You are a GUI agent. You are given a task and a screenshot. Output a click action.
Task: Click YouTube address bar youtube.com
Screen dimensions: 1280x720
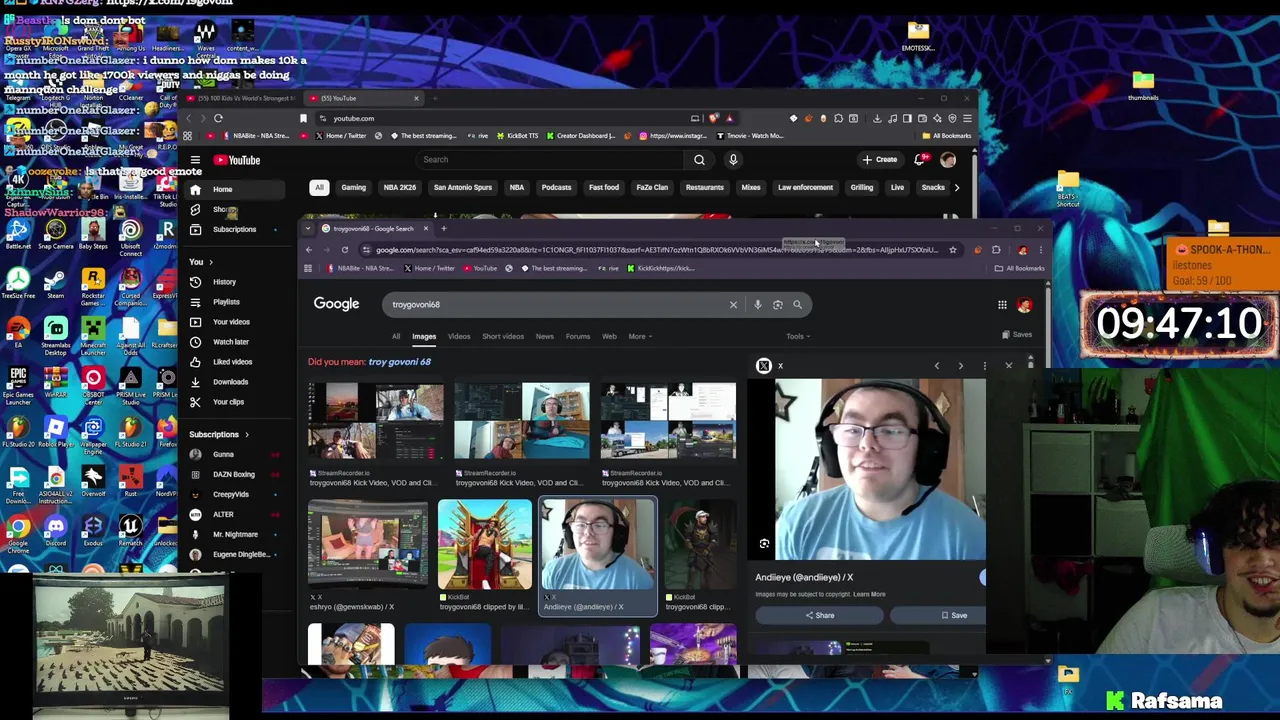[353, 118]
